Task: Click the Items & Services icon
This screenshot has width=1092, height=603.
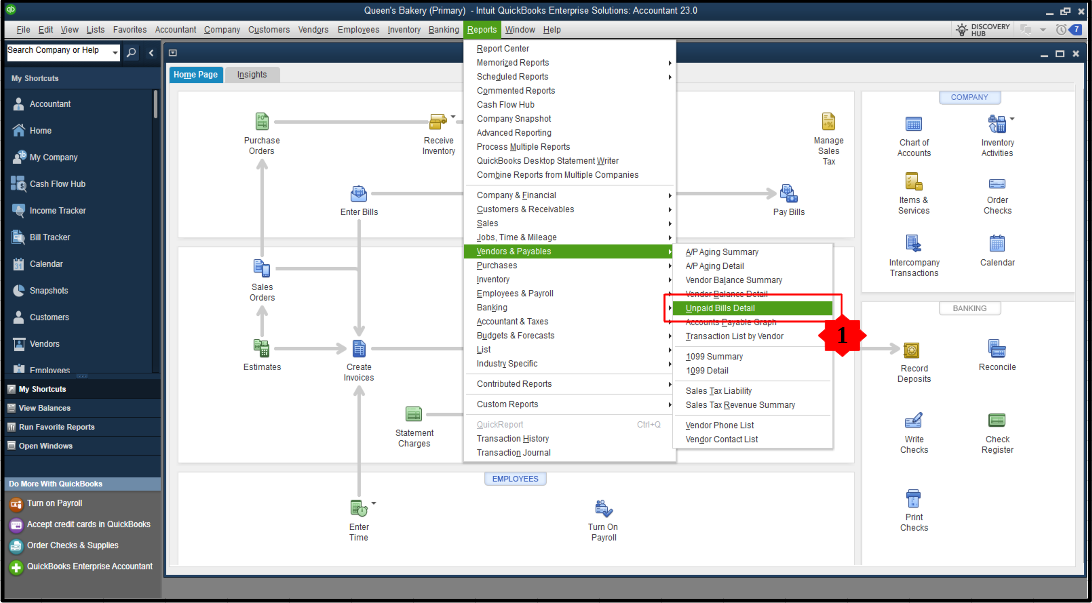Action: pos(914,182)
